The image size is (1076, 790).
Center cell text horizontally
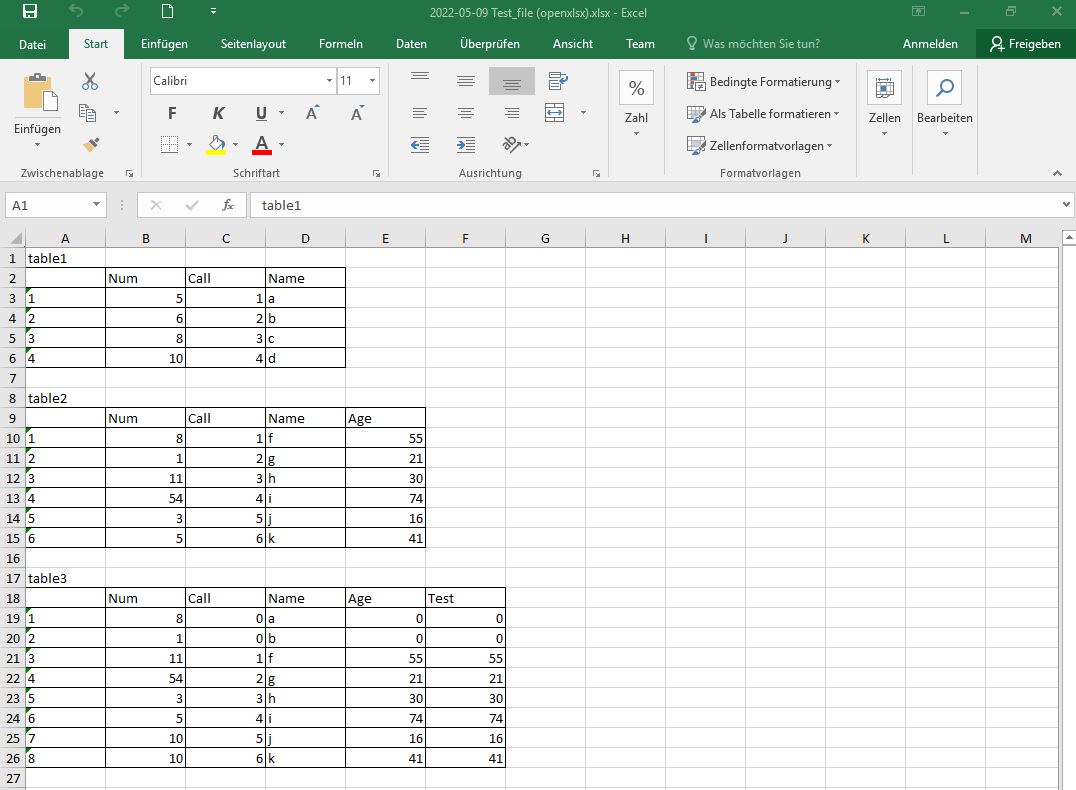coord(466,113)
